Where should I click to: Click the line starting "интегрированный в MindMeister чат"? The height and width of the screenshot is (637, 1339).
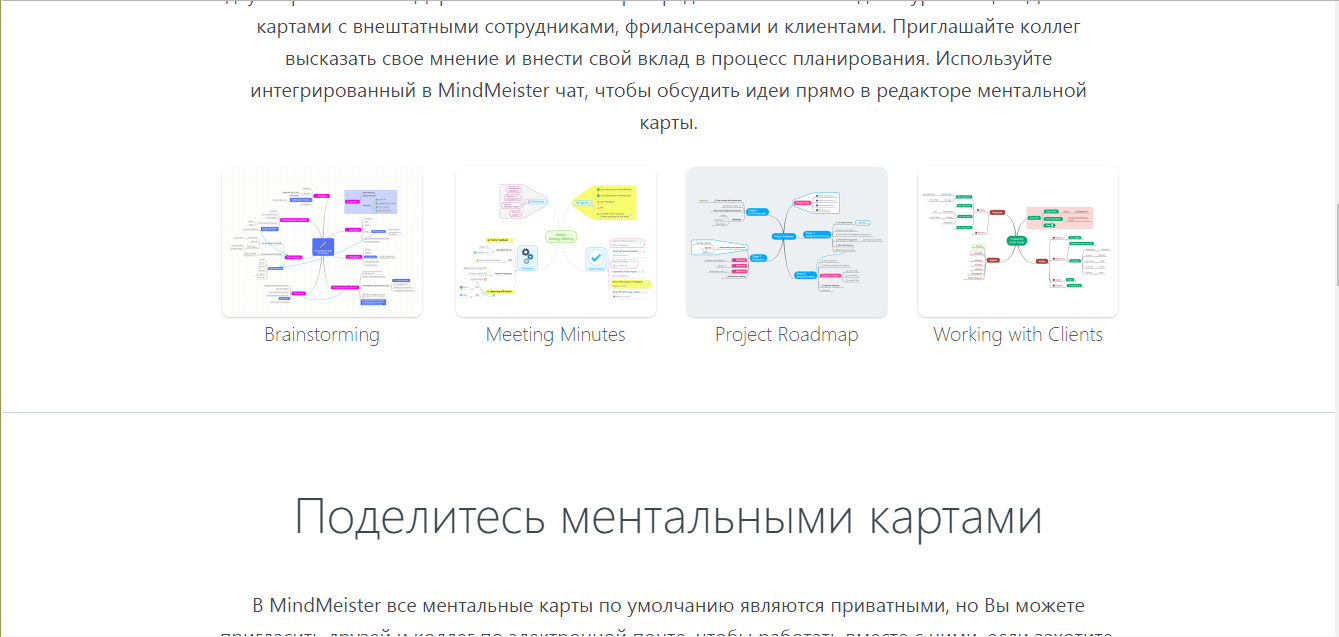[668, 91]
